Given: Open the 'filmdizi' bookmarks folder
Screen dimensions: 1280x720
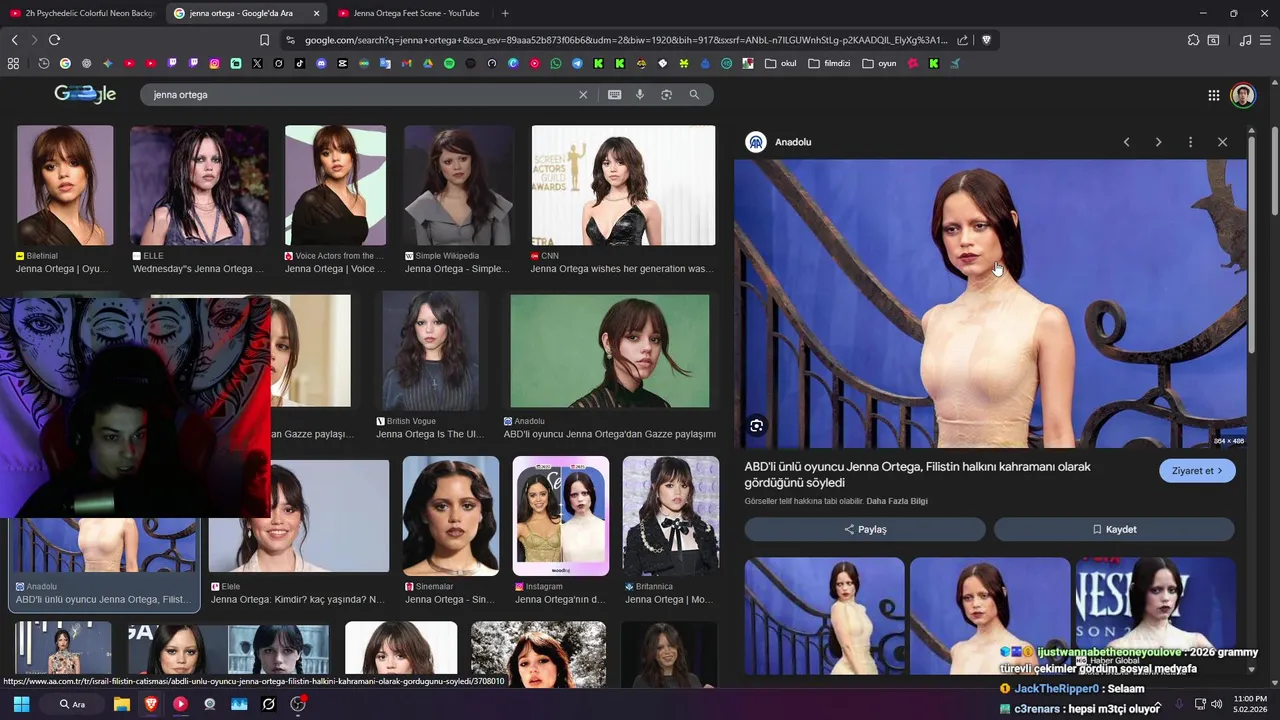Looking at the screenshot, I should tap(829, 63).
